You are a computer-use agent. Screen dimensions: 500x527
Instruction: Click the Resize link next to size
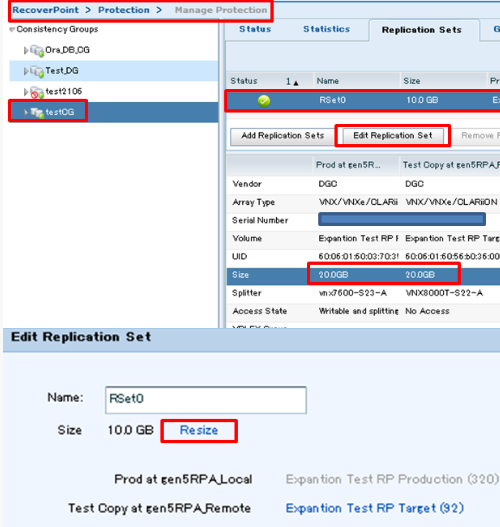tap(199, 430)
